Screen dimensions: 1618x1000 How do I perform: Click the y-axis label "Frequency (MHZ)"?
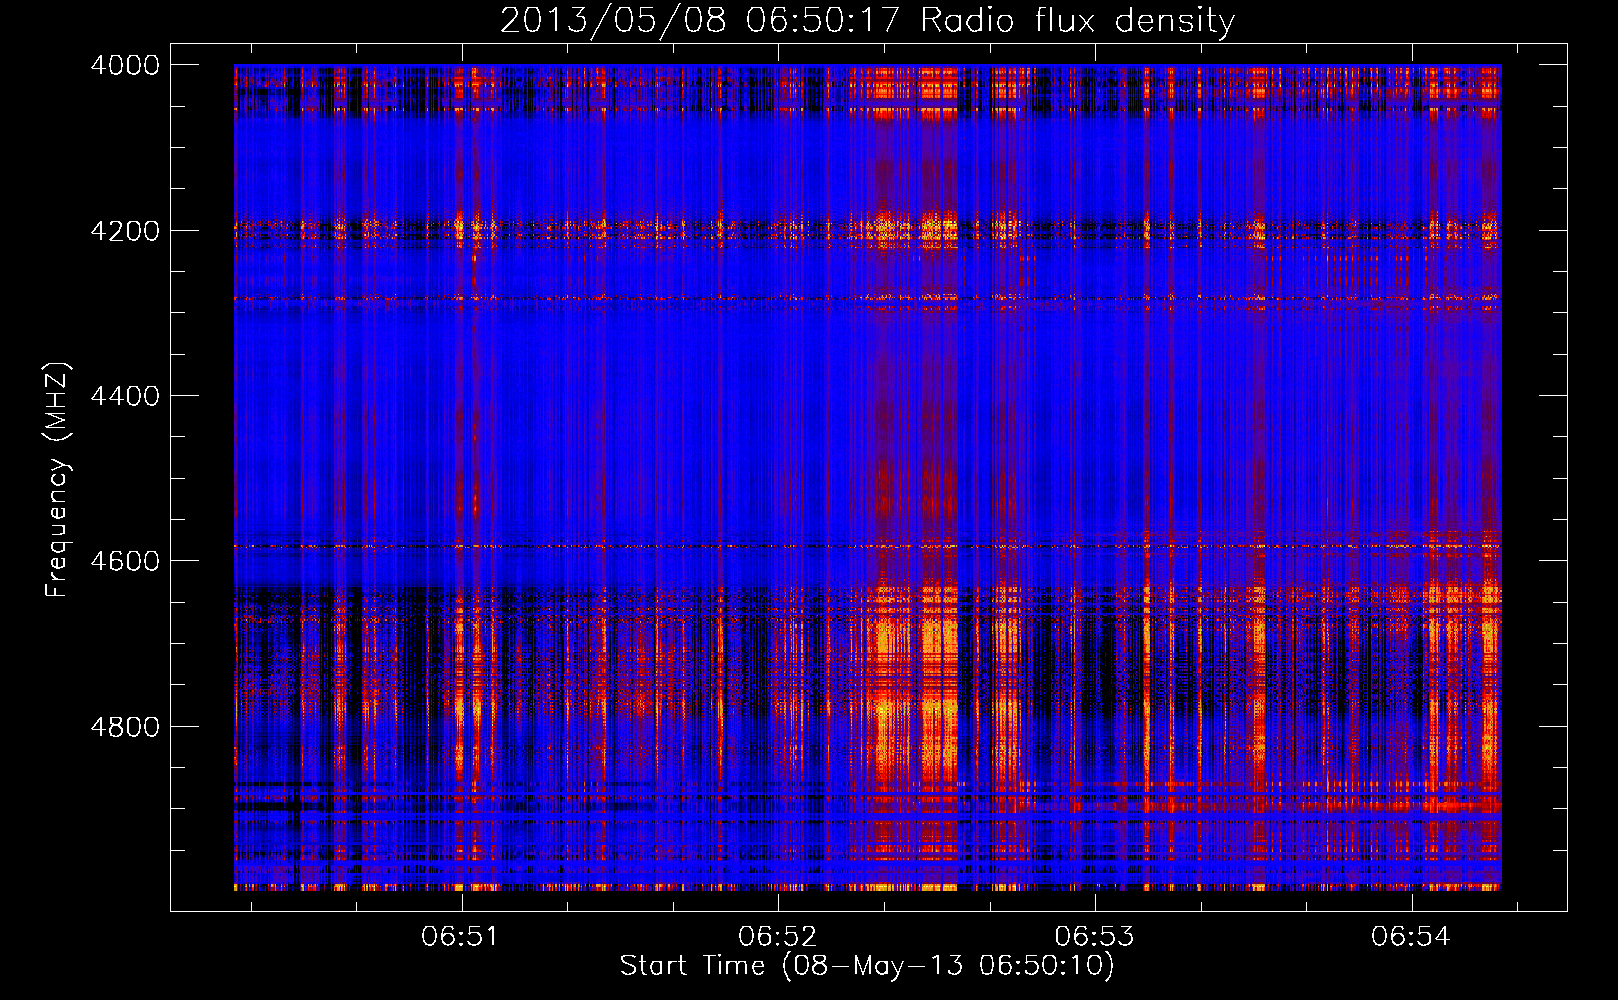tap(58, 480)
